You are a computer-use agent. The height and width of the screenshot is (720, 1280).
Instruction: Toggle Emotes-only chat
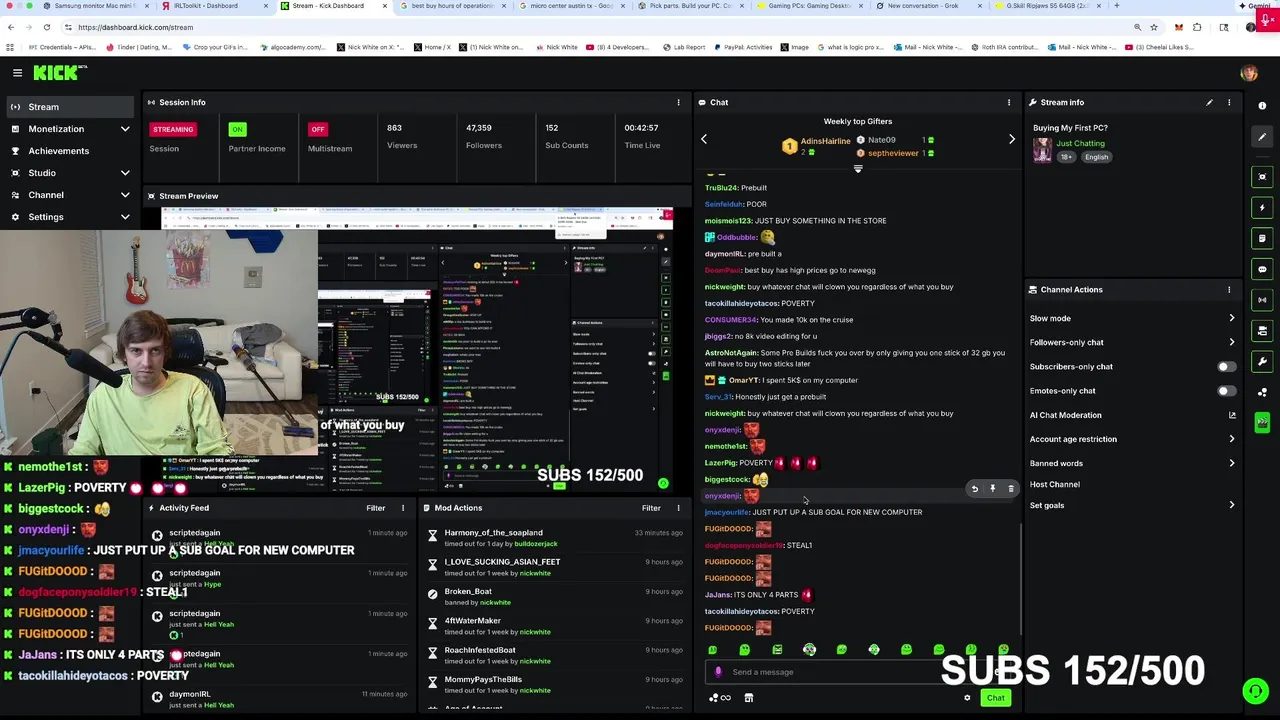[1225, 391]
